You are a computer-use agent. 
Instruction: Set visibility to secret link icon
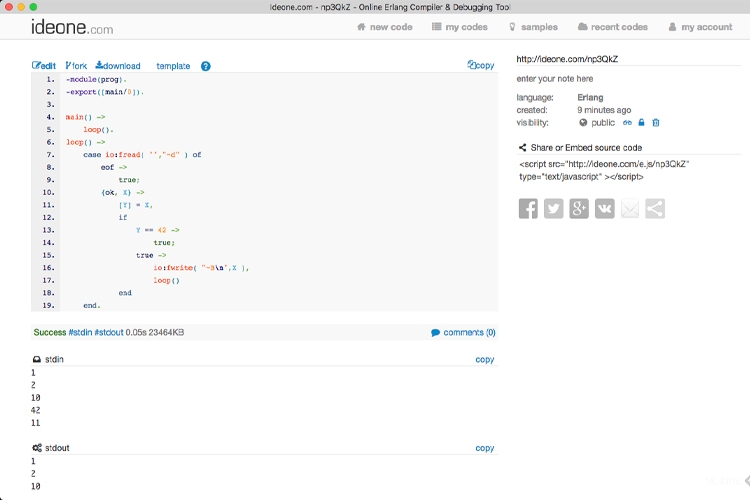click(x=627, y=122)
